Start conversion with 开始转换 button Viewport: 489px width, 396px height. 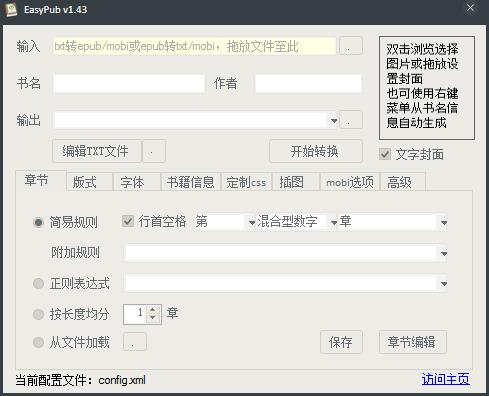[315, 151]
